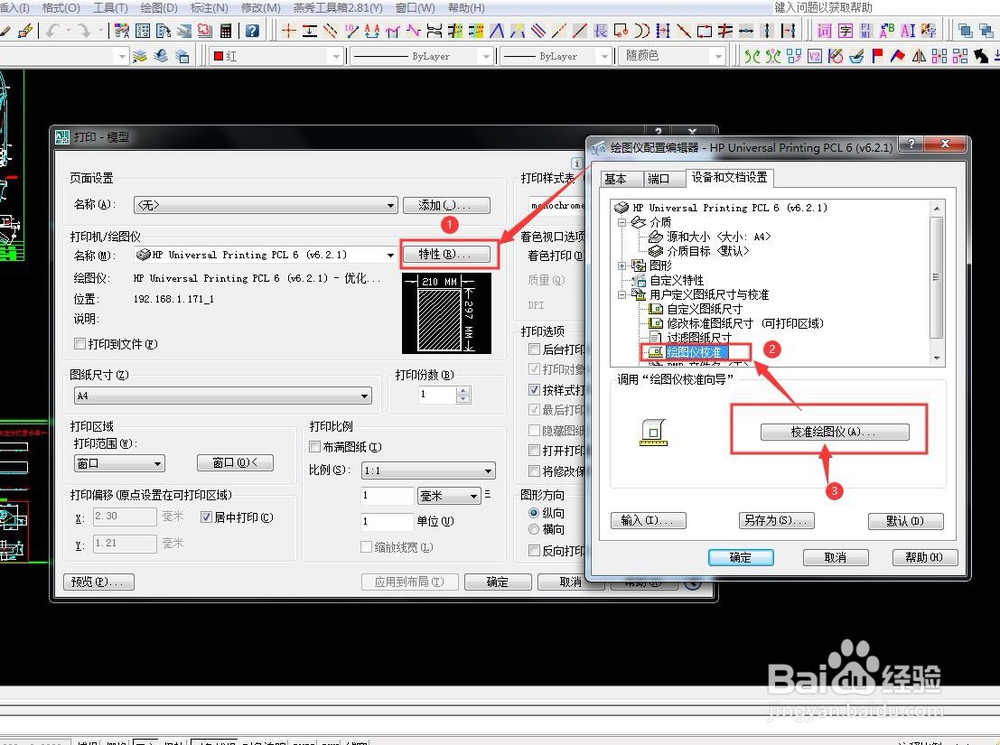Click the V2 toolbox icon

pyautogui.click(x=814, y=56)
